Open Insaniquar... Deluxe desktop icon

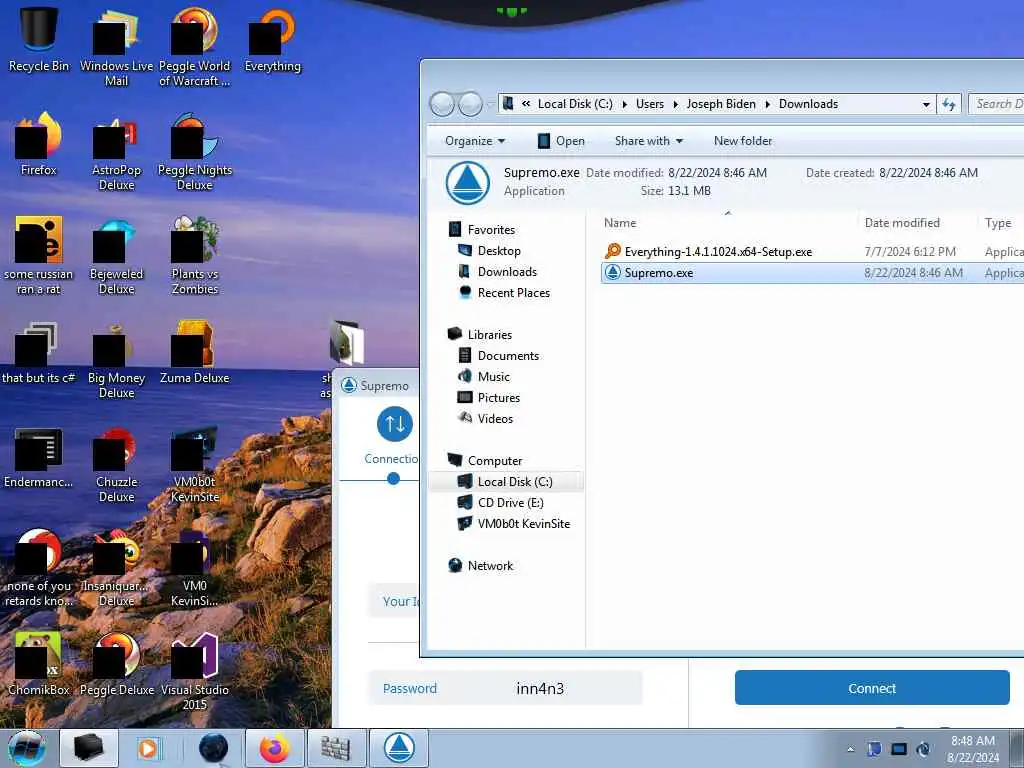tap(116, 568)
